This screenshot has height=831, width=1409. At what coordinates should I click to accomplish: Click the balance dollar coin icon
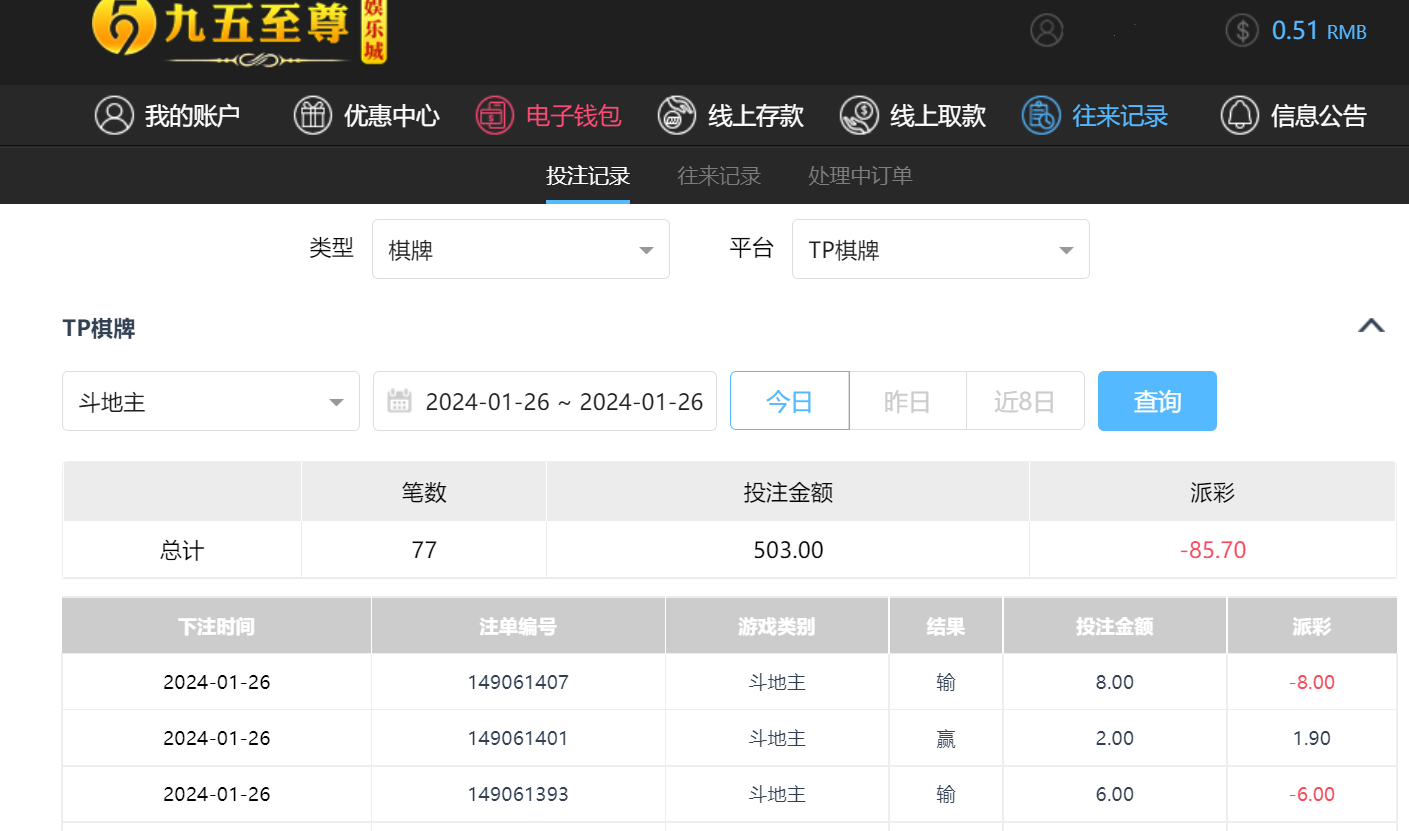[x=1242, y=30]
